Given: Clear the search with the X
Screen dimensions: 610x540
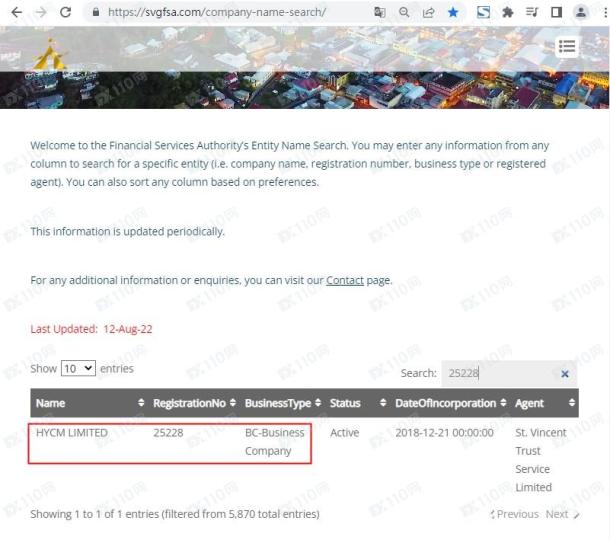Looking at the screenshot, I should [565, 374].
